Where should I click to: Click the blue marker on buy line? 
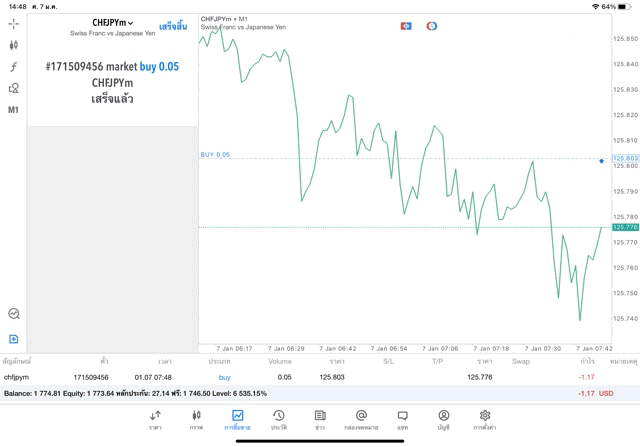[x=601, y=161]
